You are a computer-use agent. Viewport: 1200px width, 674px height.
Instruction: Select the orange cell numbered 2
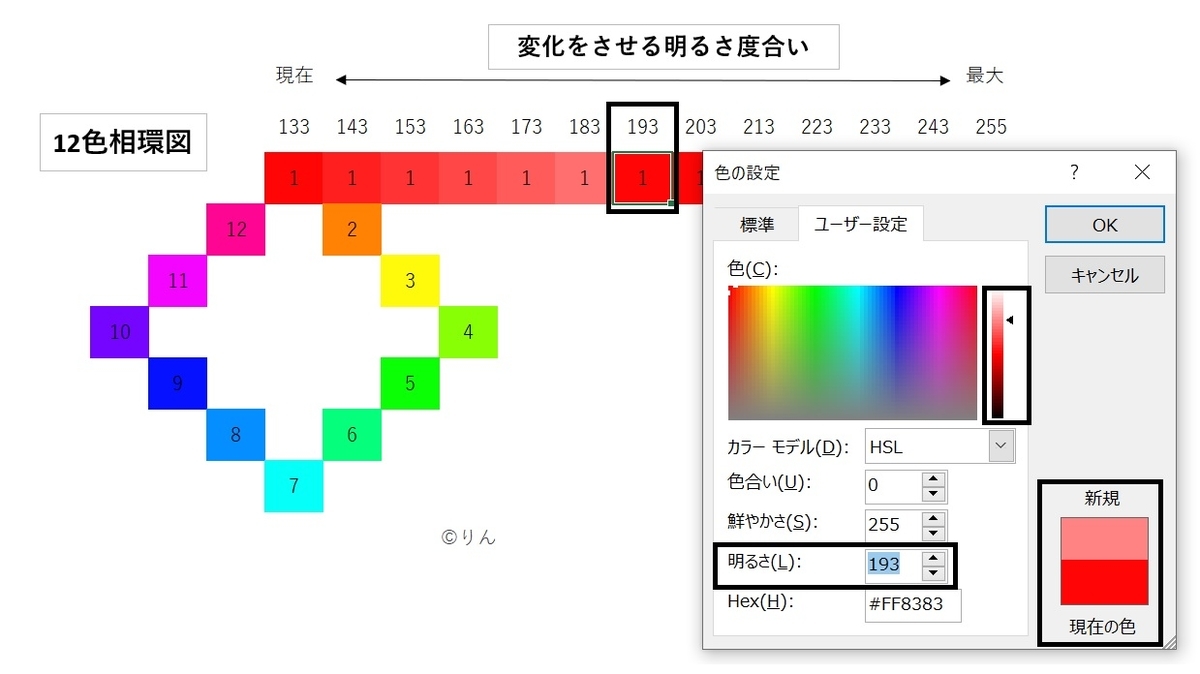pos(351,229)
